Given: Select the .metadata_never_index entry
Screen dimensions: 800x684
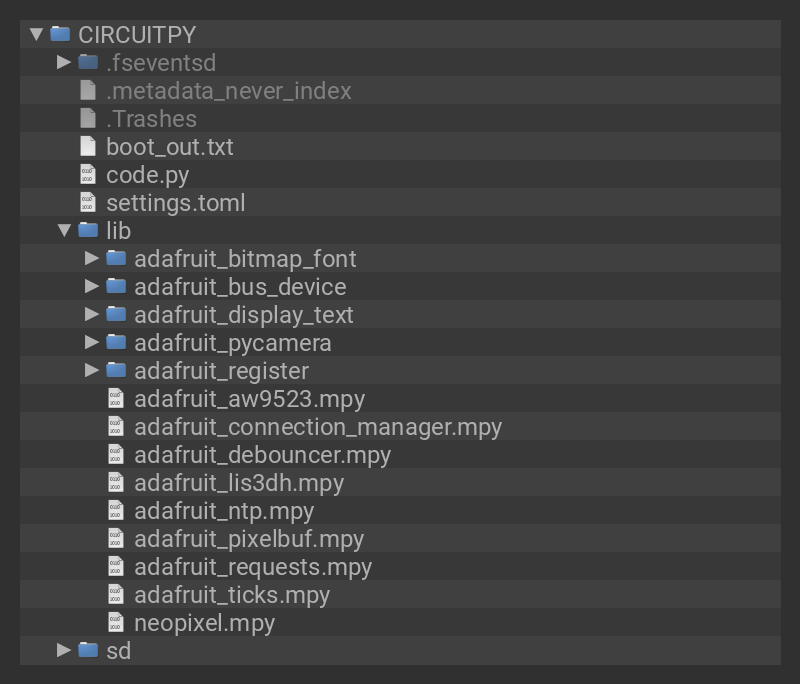Looking at the screenshot, I should tap(228, 91).
